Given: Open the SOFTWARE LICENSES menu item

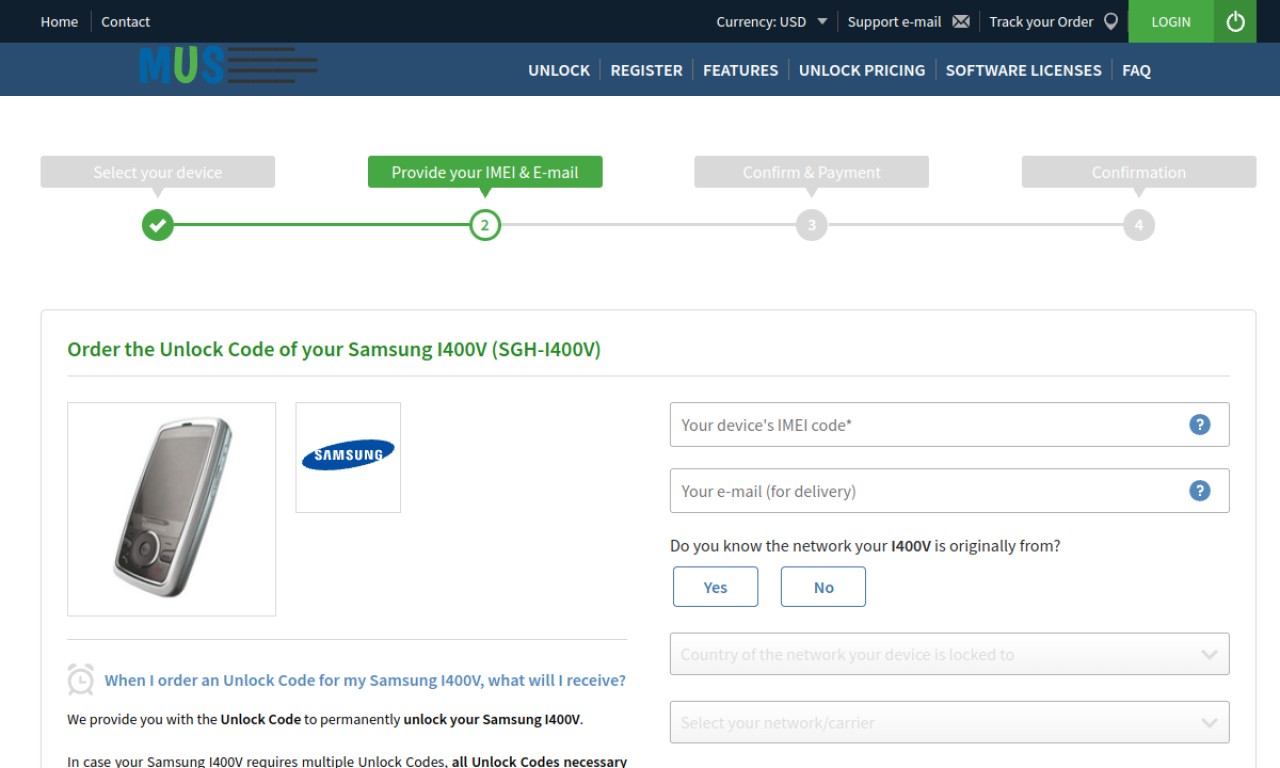Looking at the screenshot, I should [x=1024, y=70].
